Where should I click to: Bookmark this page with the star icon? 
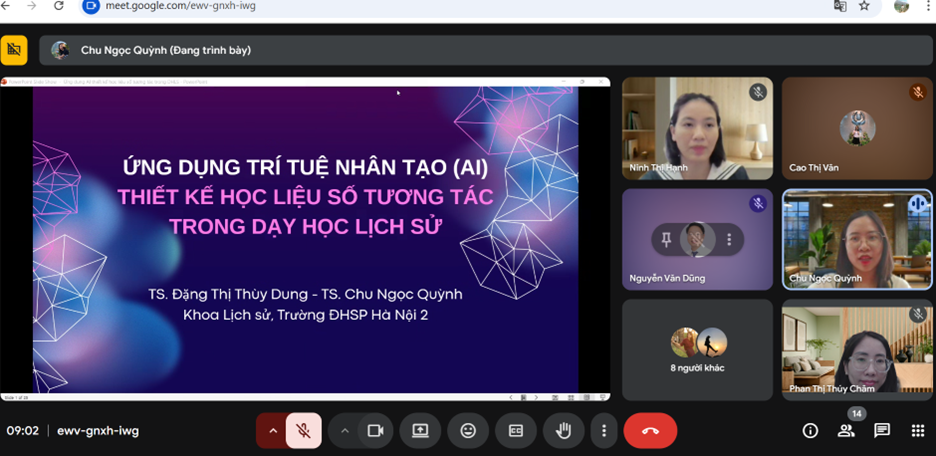(x=864, y=6)
